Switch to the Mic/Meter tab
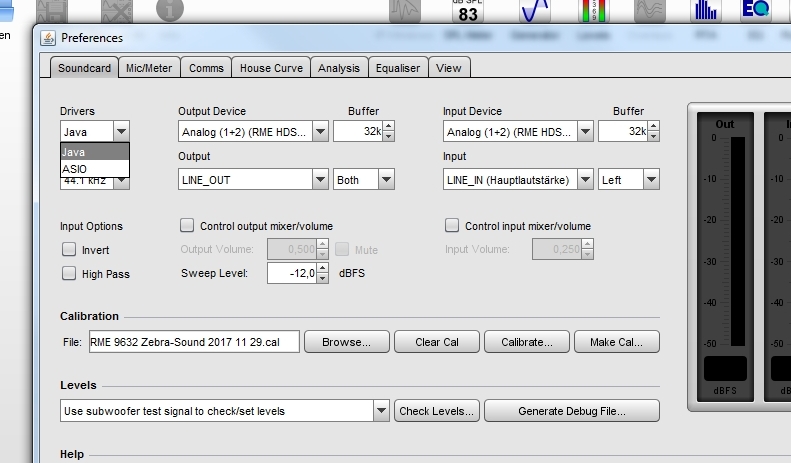Image resolution: width=791 pixels, height=463 pixels. (149, 68)
